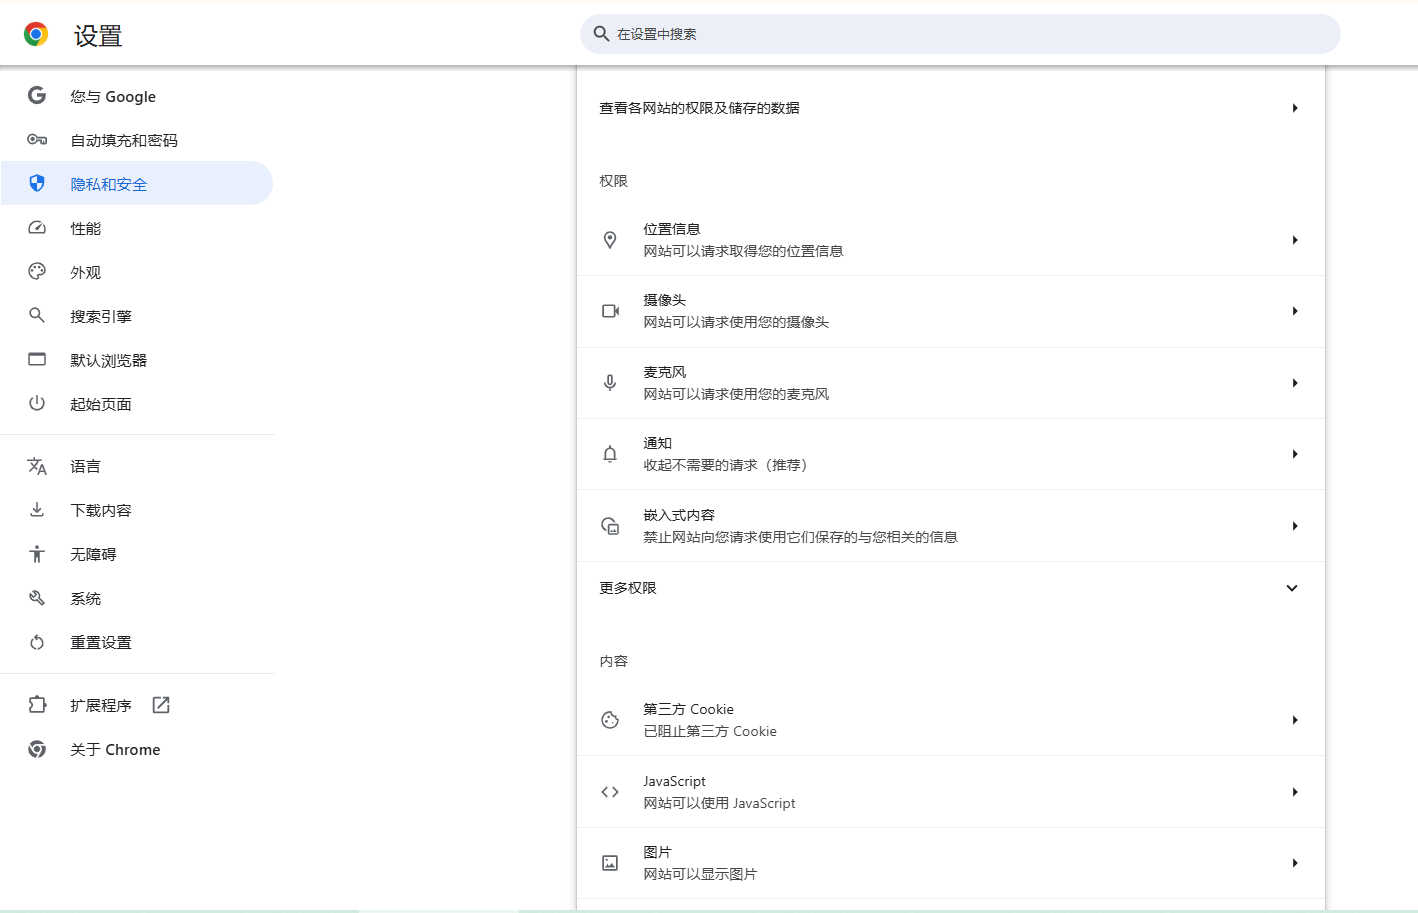The width and height of the screenshot is (1418, 913).
Task: Click the bell icon for 通知
Action: [x=610, y=454]
